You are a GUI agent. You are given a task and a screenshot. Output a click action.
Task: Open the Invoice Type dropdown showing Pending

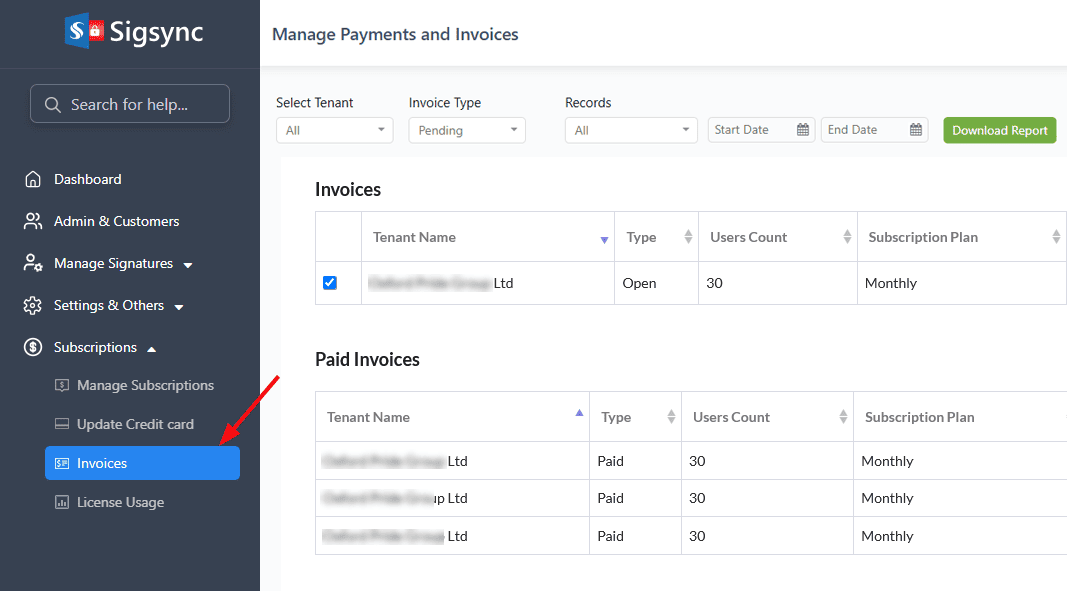tap(467, 130)
